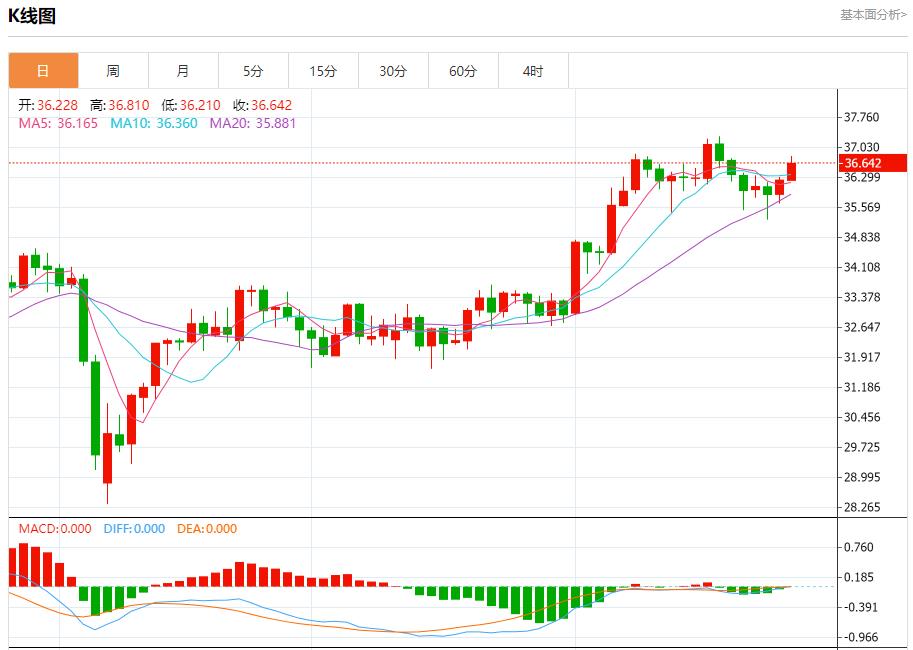
Task: Click the red 36.642 current price tag
Action: tap(872, 163)
